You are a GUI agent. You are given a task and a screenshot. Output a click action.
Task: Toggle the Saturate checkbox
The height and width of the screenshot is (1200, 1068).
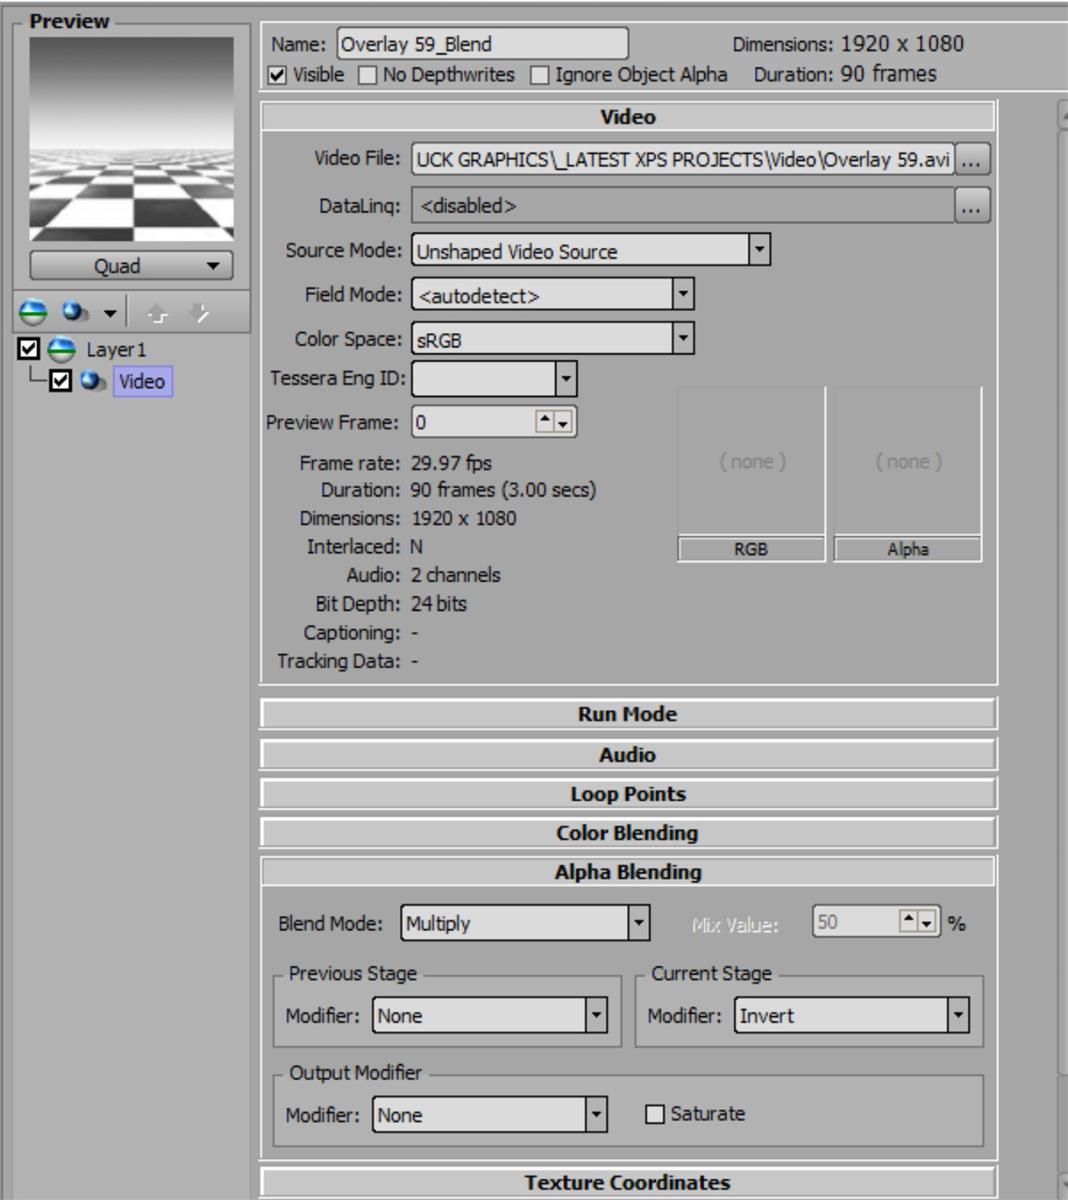pos(655,1114)
